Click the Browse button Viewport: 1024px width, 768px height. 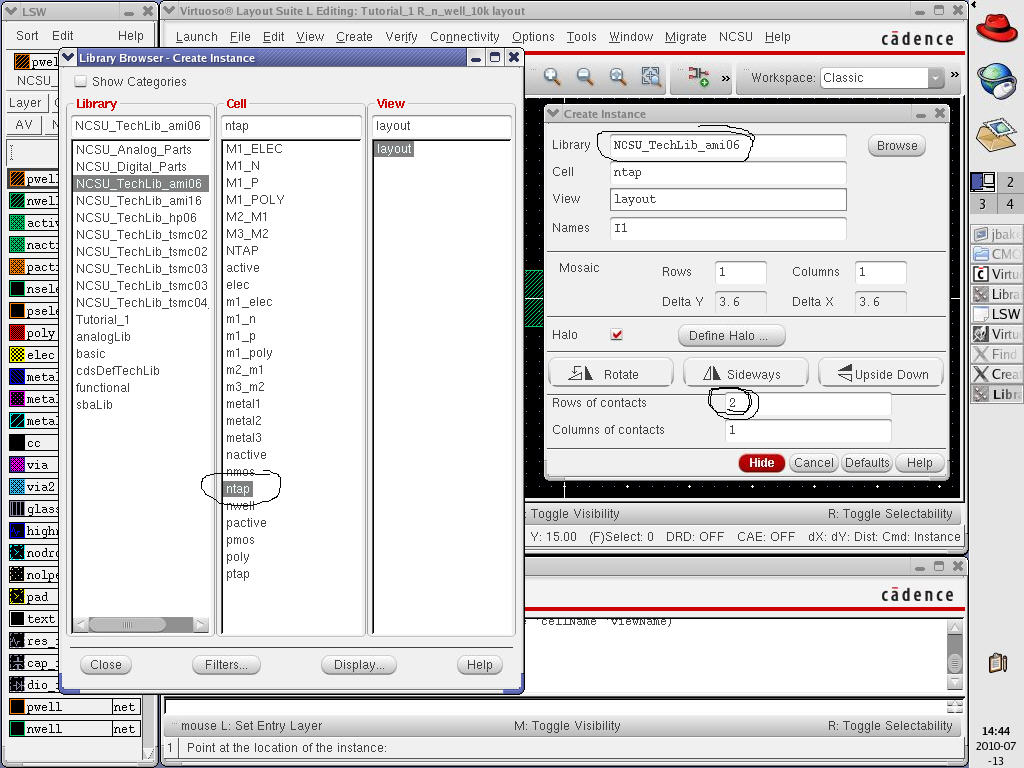click(896, 145)
